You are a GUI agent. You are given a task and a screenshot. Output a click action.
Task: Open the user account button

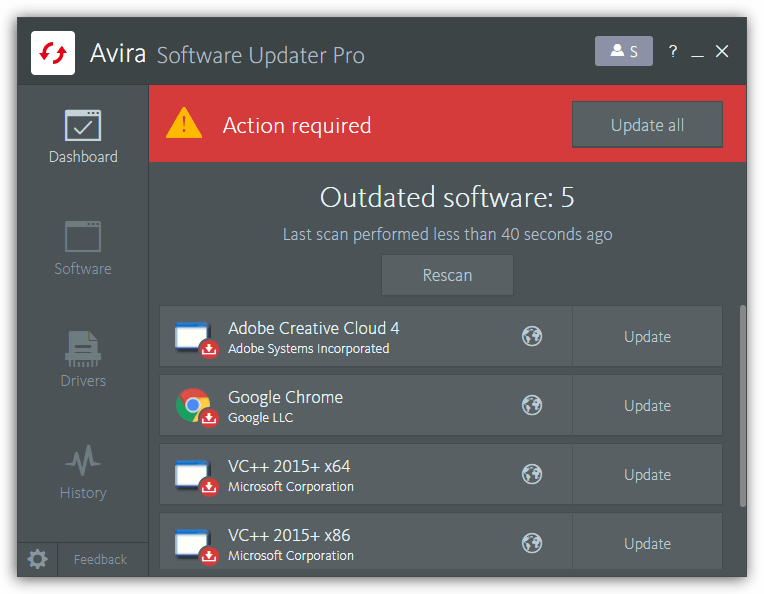[623, 51]
